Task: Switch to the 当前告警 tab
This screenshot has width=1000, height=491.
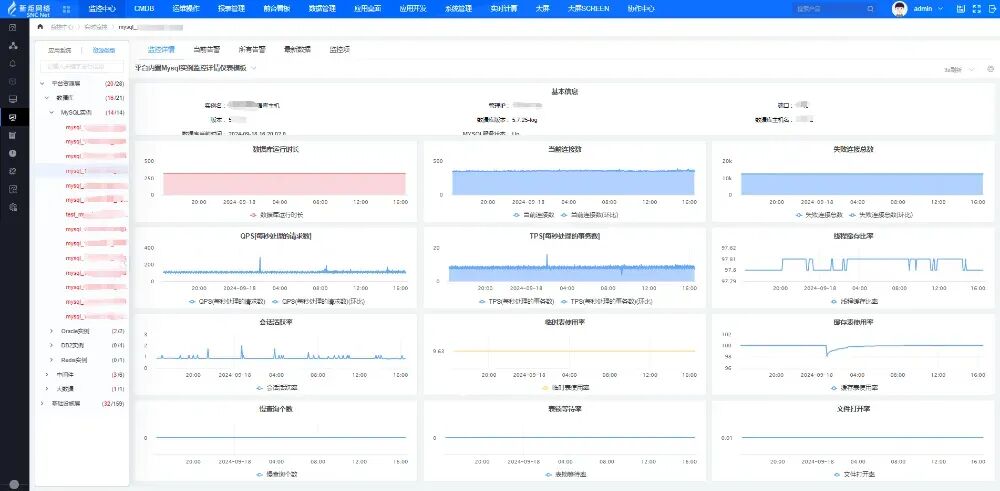Action: coord(206,49)
